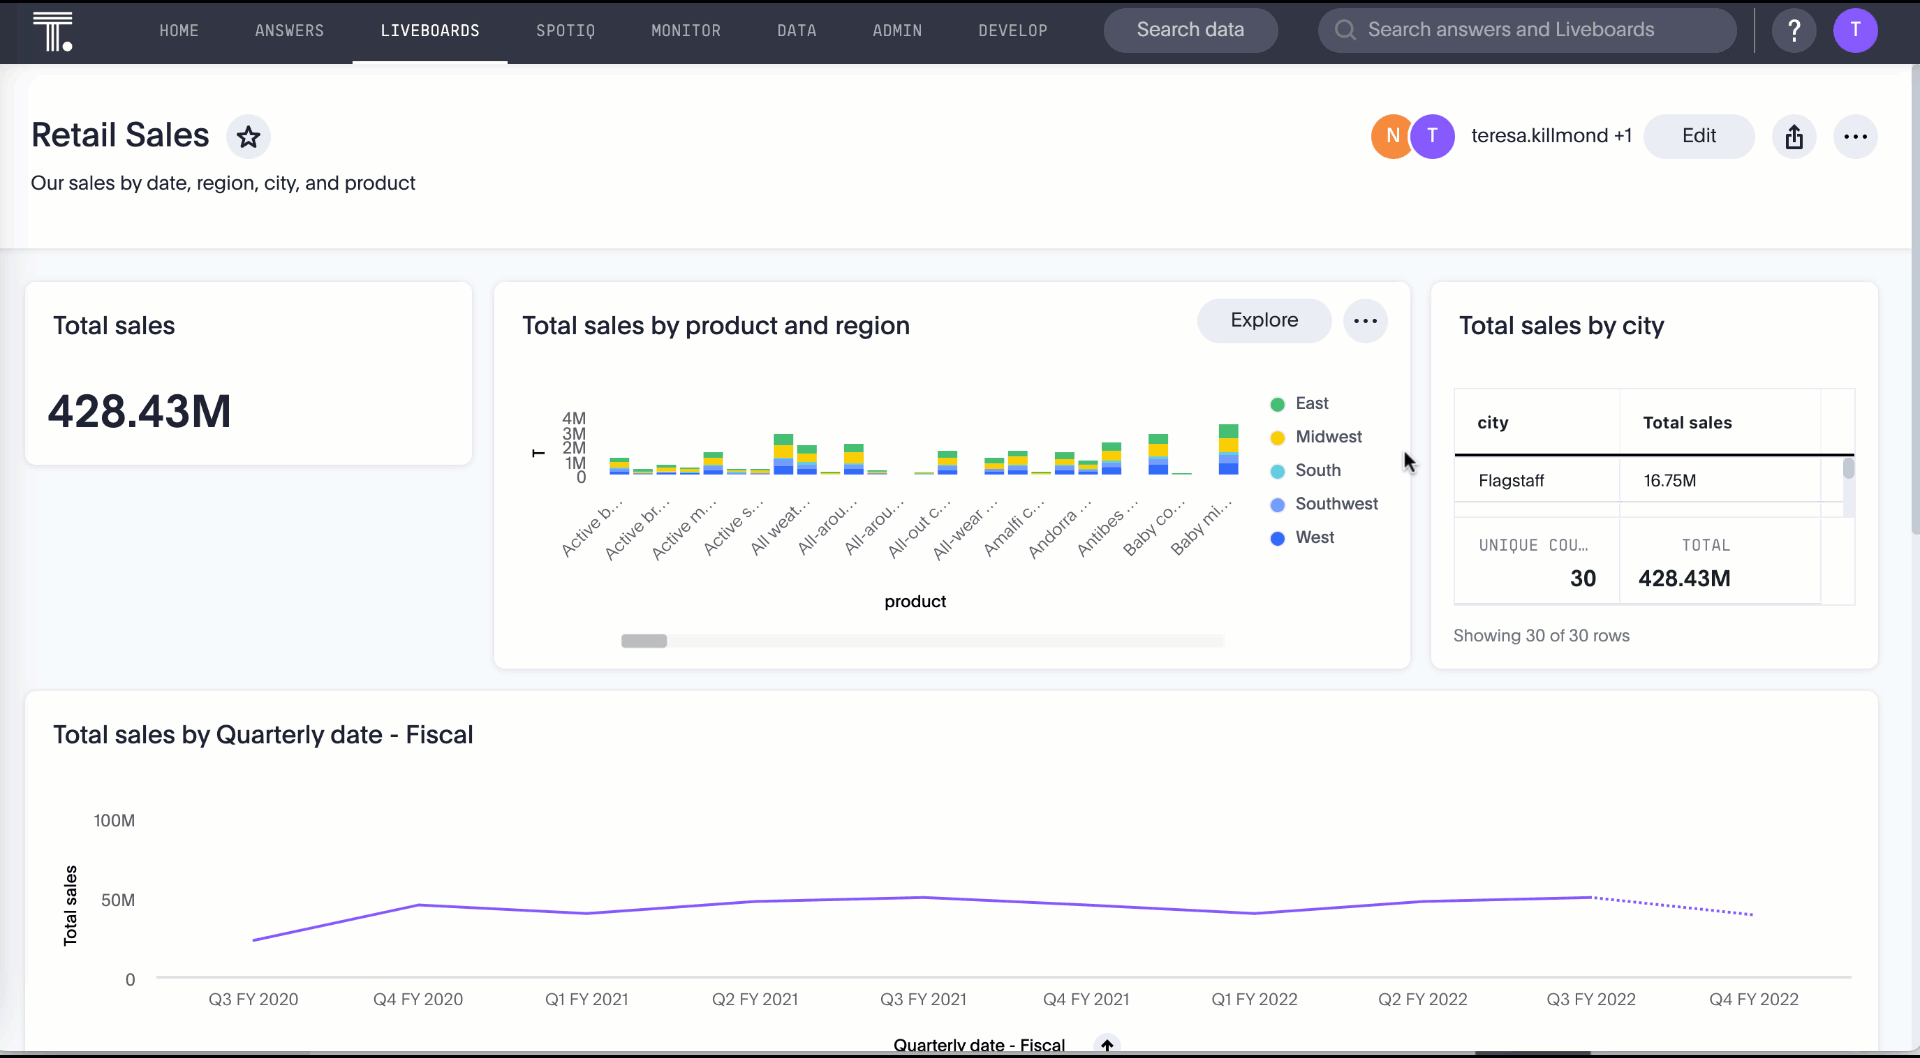Toggle the East region in the legend
This screenshot has height=1058, width=1920.
point(1299,403)
